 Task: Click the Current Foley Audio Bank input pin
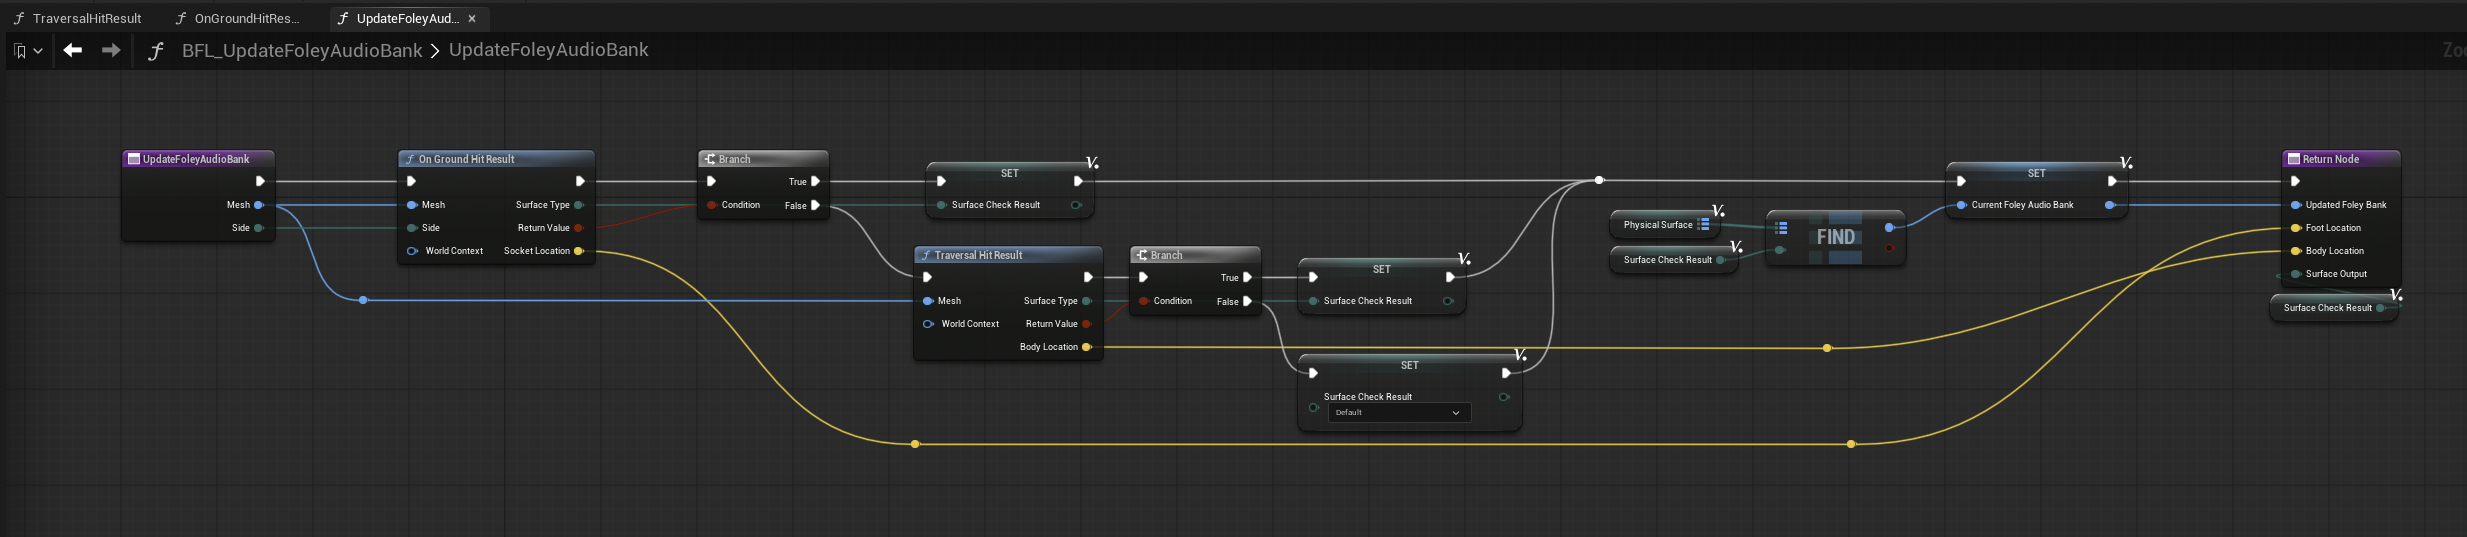click(1961, 205)
